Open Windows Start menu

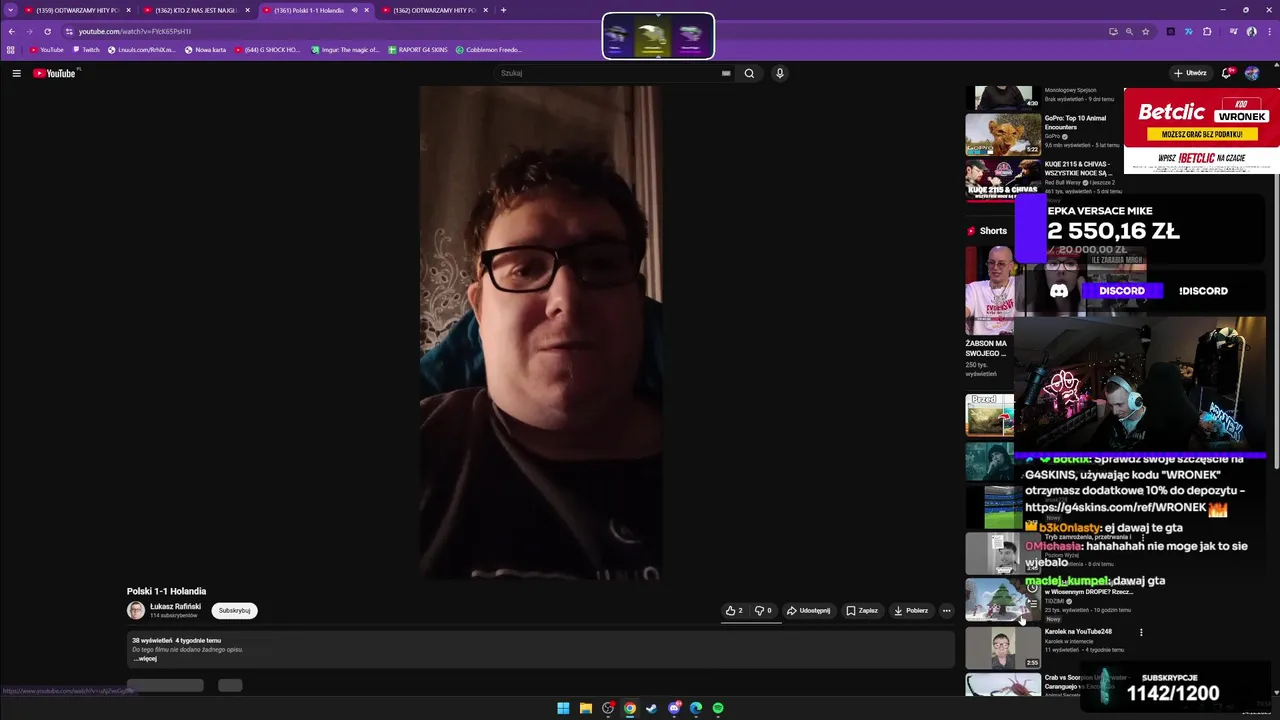point(563,708)
